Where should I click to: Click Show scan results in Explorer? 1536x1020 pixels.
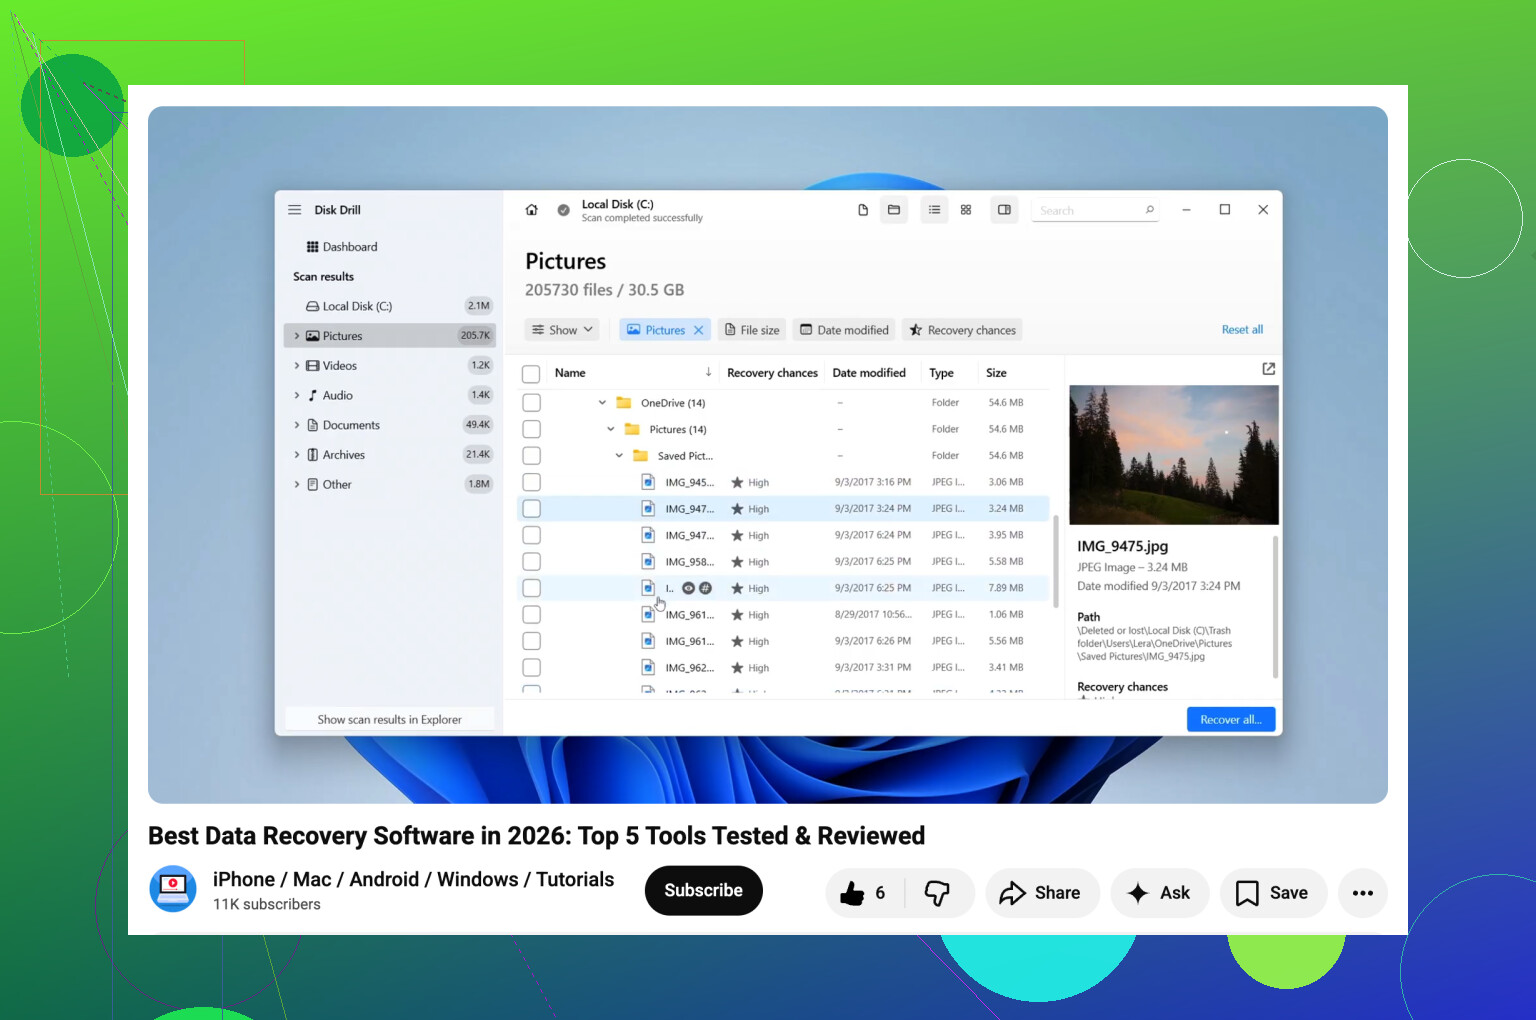coord(390,720)
